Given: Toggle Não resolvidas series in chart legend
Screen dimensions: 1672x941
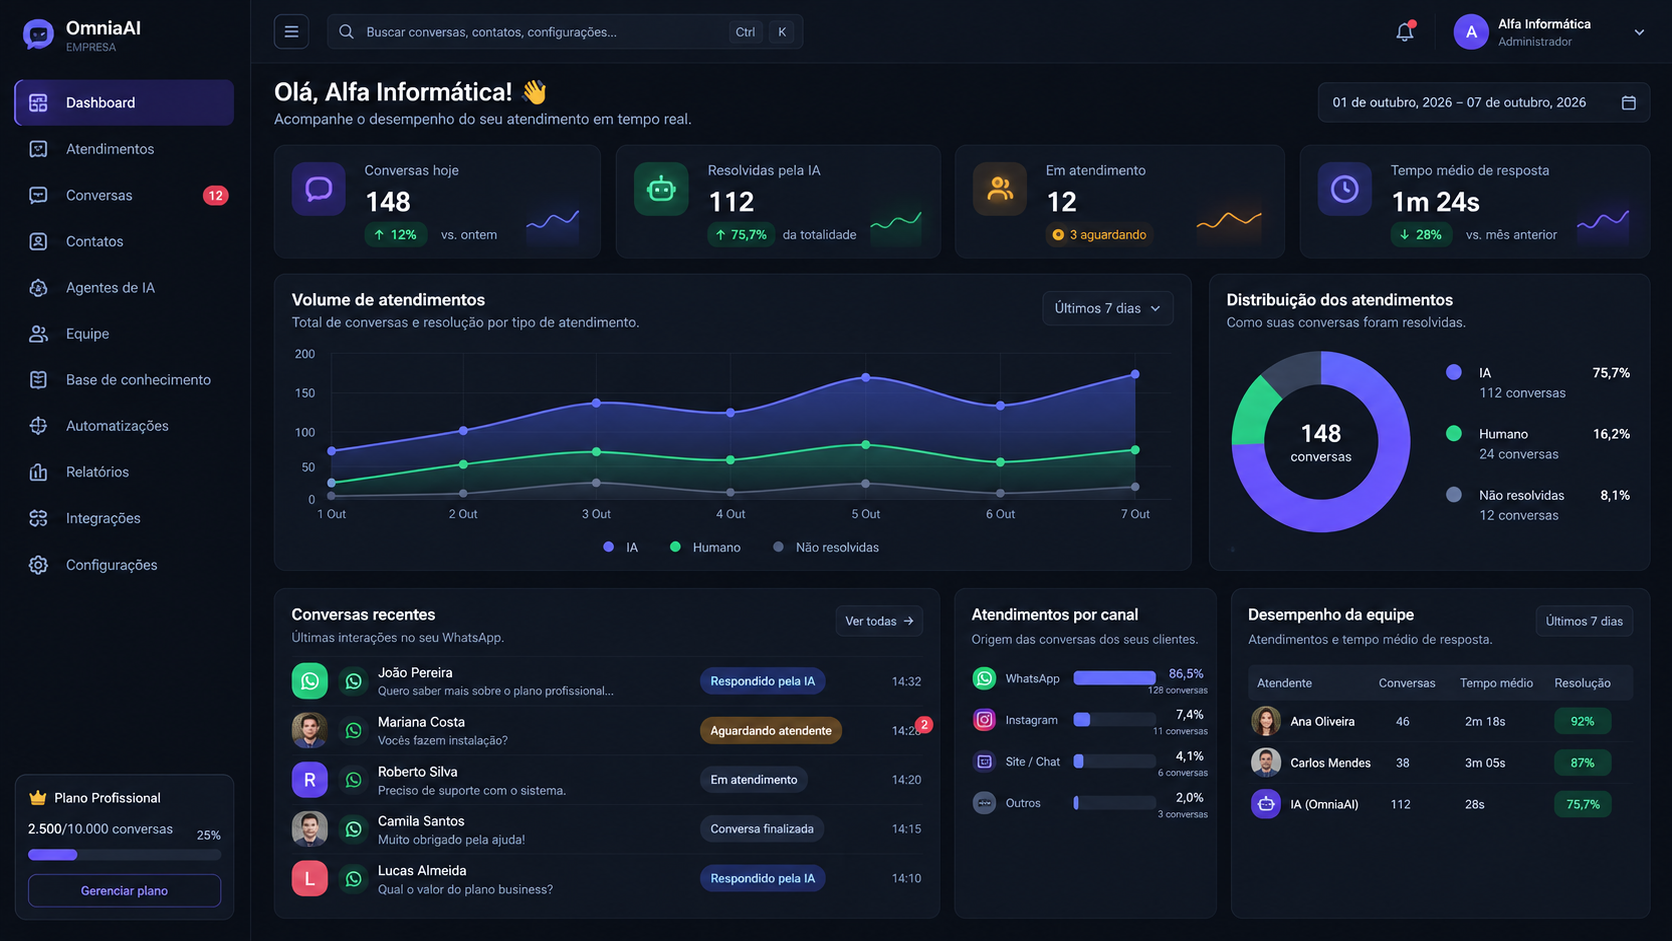Looking at the screenshot, I should coord(826,548).
